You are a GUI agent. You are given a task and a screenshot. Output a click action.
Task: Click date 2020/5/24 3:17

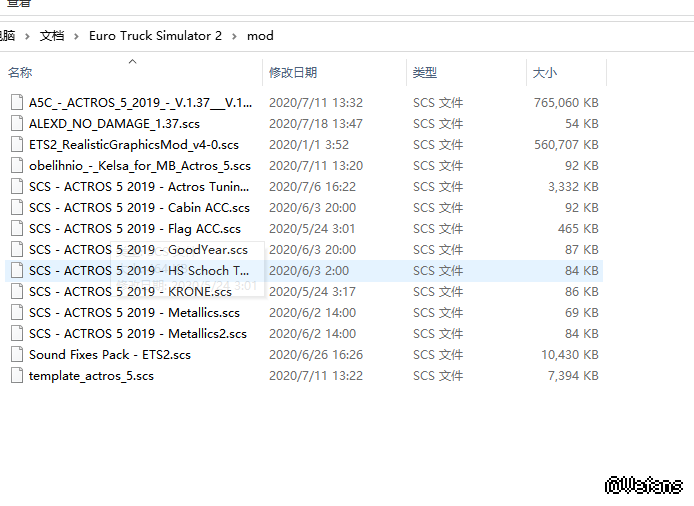[312, 292]
